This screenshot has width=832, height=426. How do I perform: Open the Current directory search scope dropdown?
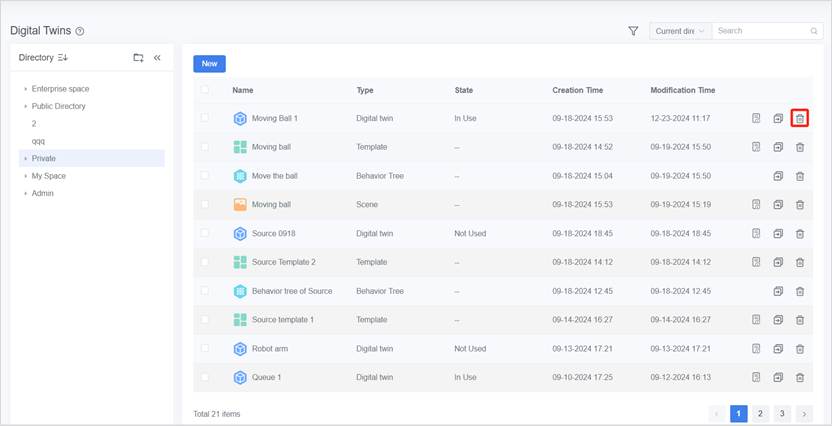click(x=679, y=31)
